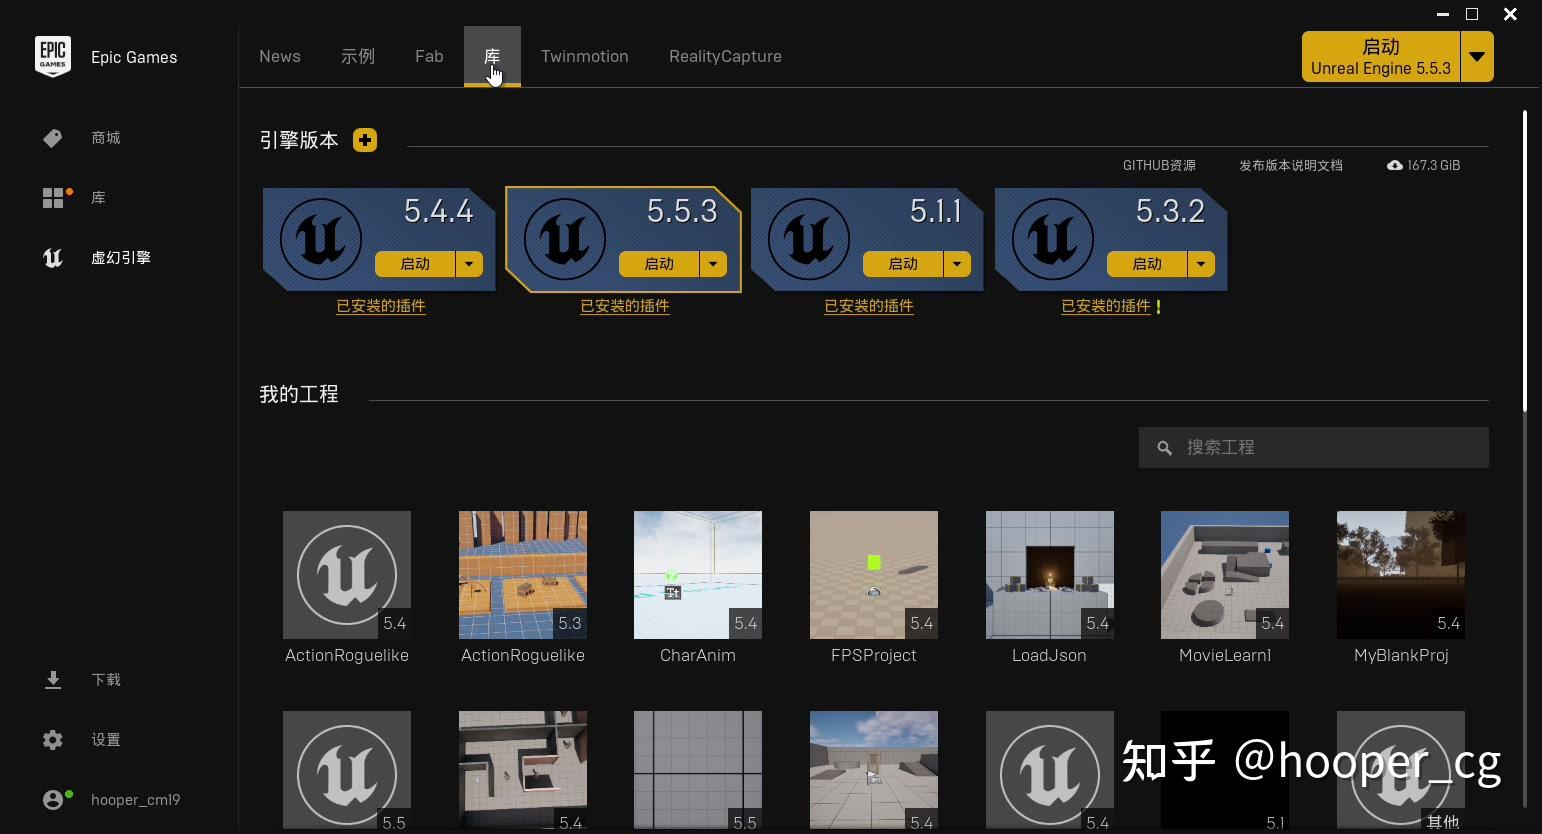Click the magnifier icon in project search
The width and height of the screenshot is (1542, 834).
click(1165, 447)
